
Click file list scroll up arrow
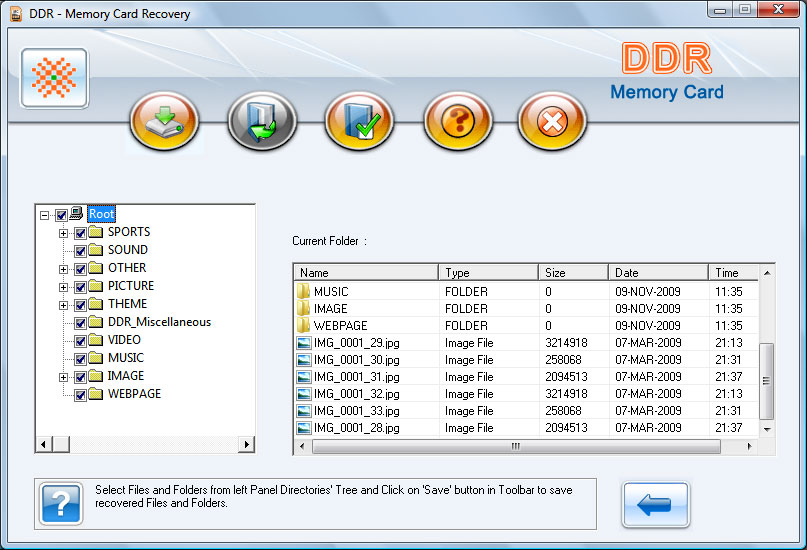767,272
